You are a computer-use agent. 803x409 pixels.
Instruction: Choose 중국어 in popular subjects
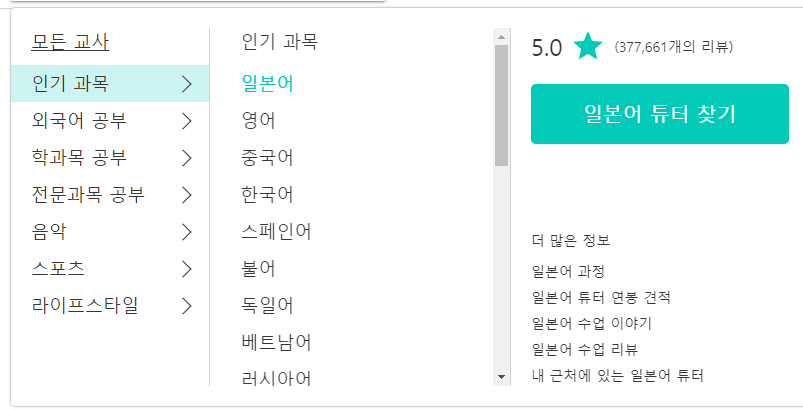click(265, 157)
